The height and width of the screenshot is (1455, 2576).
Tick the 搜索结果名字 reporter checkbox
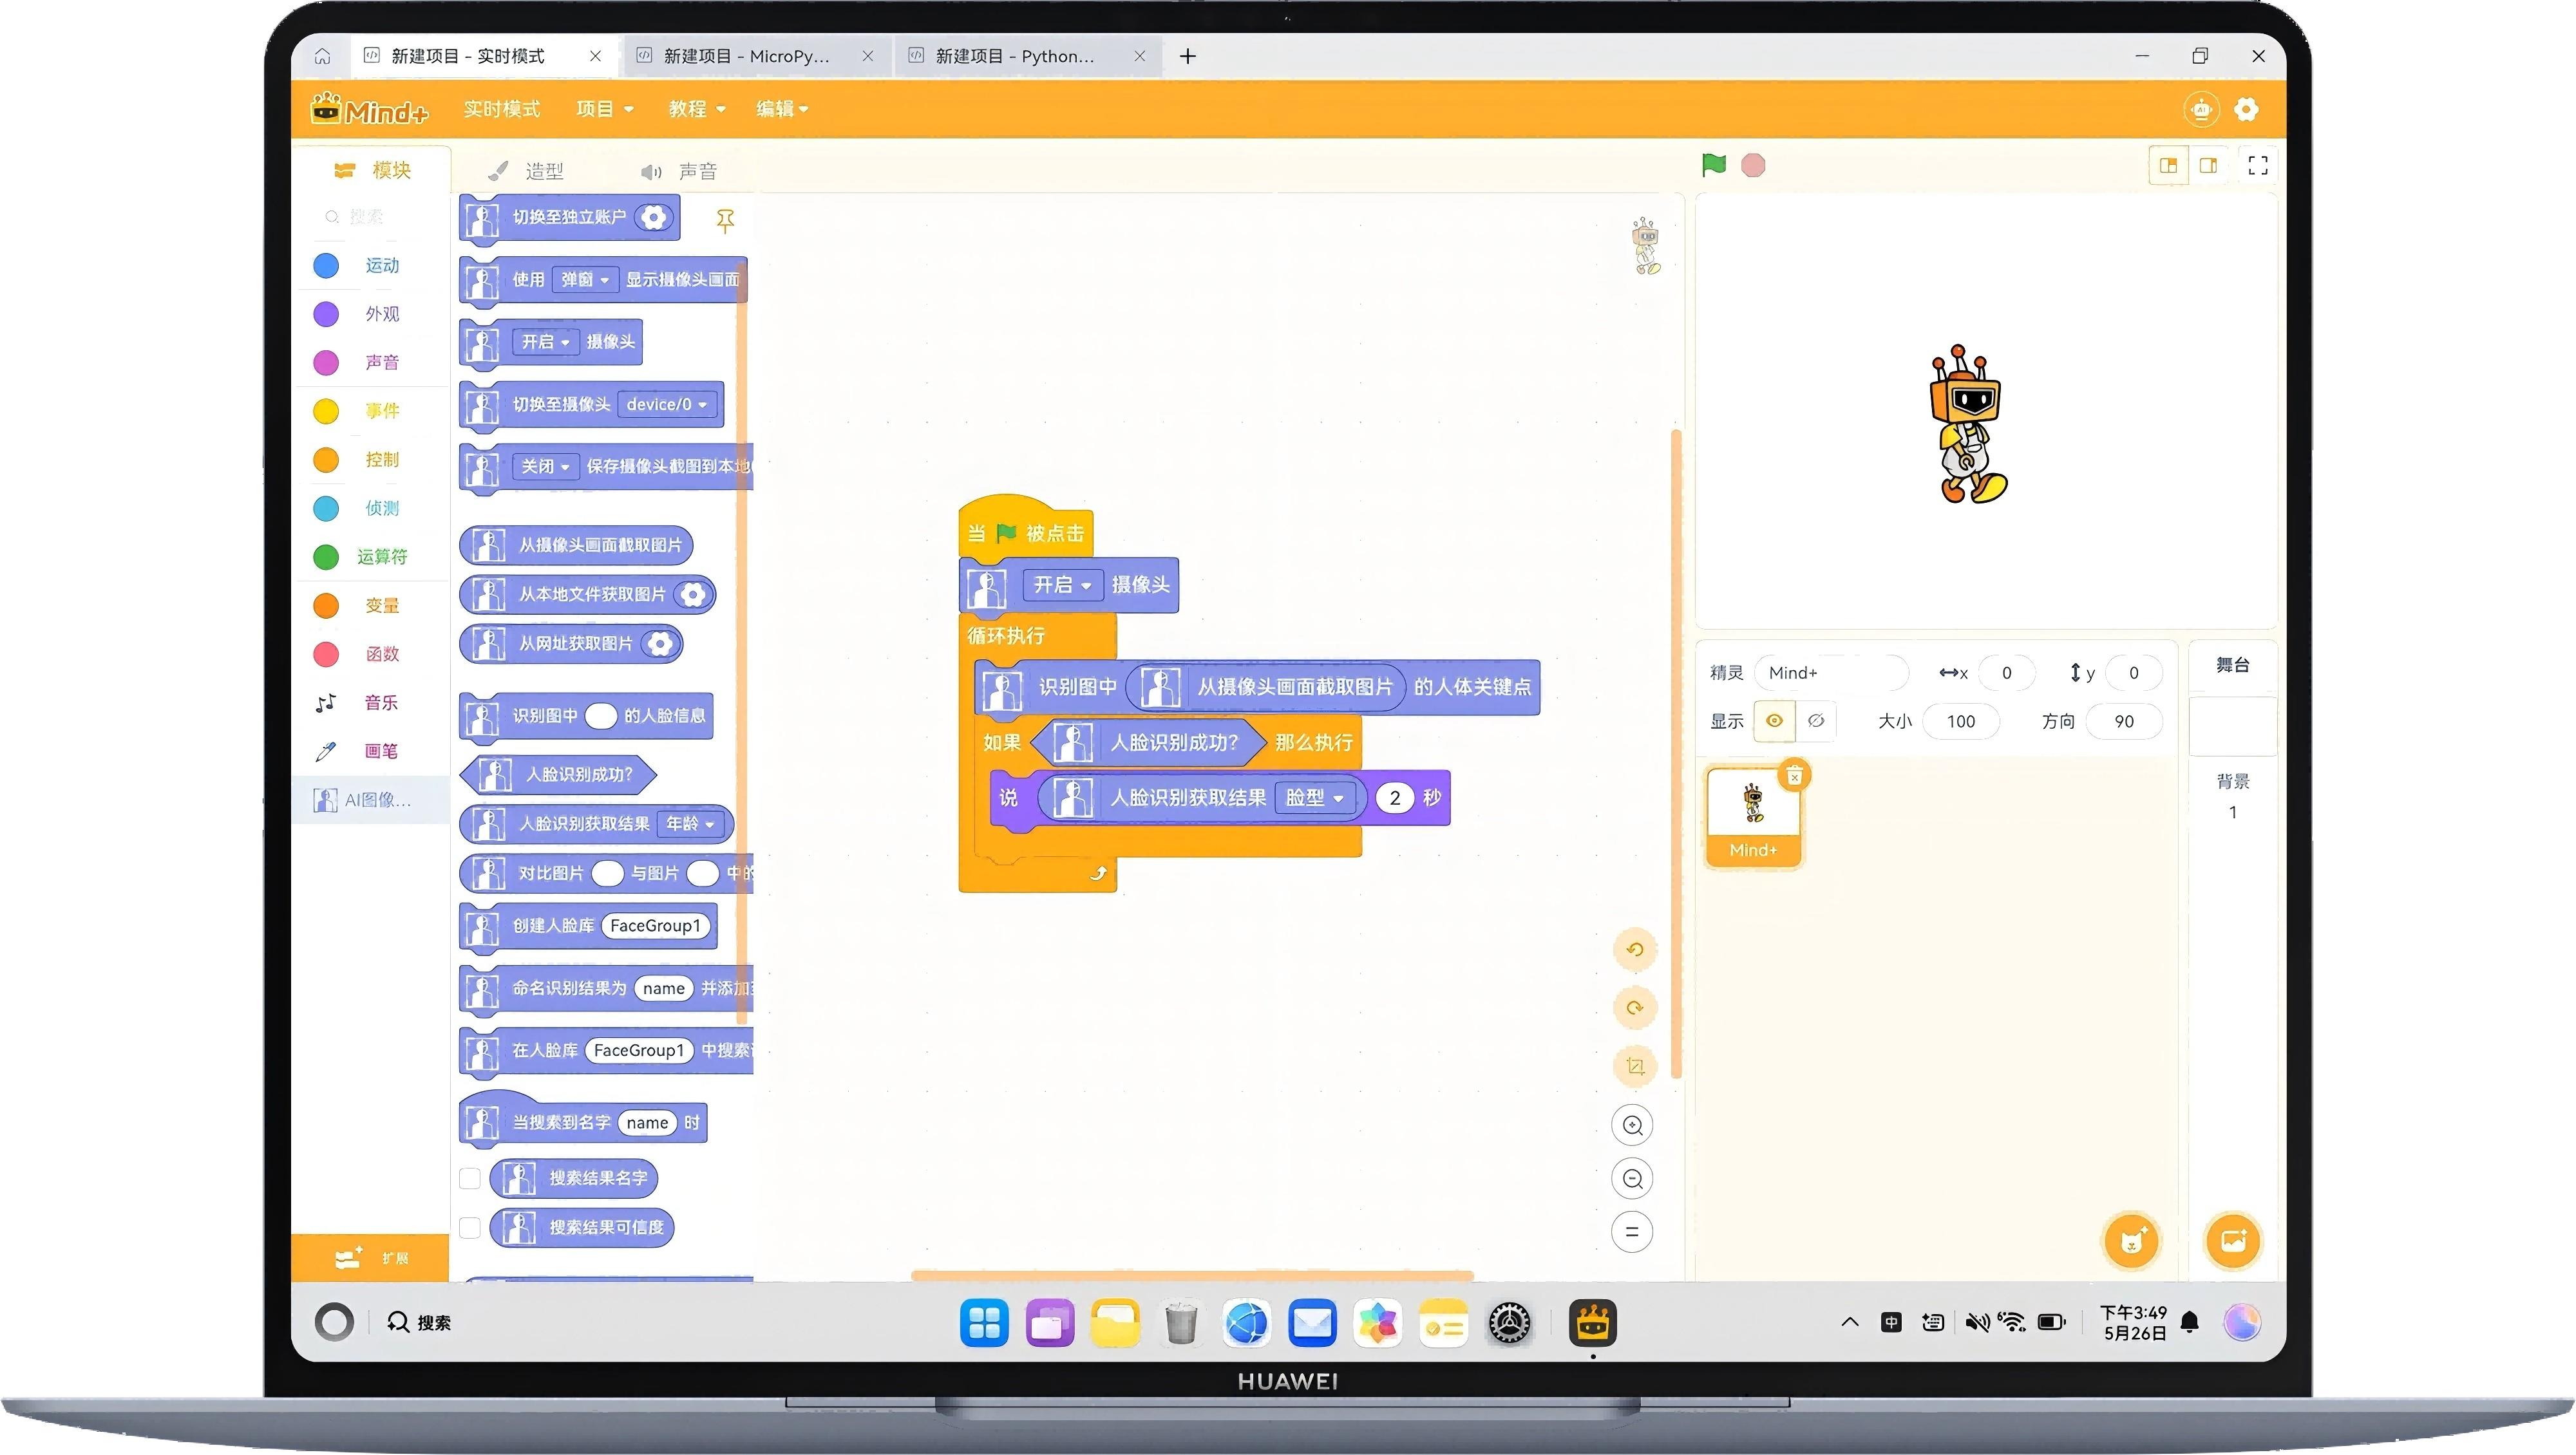pos(470,1179)
